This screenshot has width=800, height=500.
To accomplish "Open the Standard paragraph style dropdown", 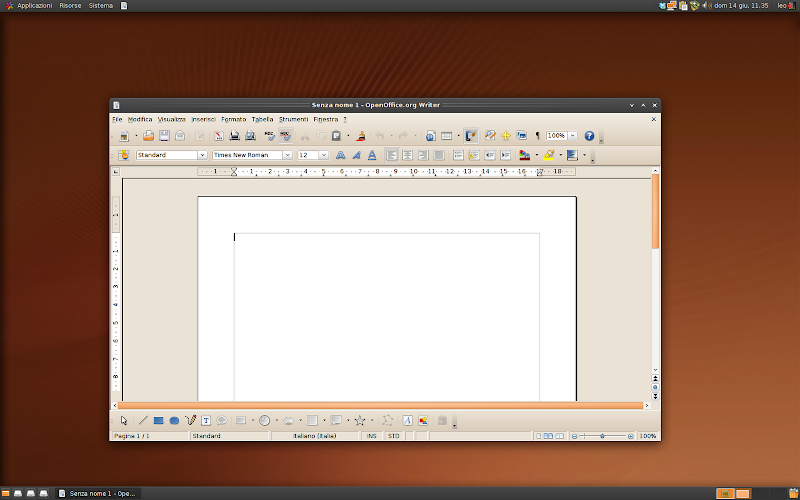I will point(202,155).
